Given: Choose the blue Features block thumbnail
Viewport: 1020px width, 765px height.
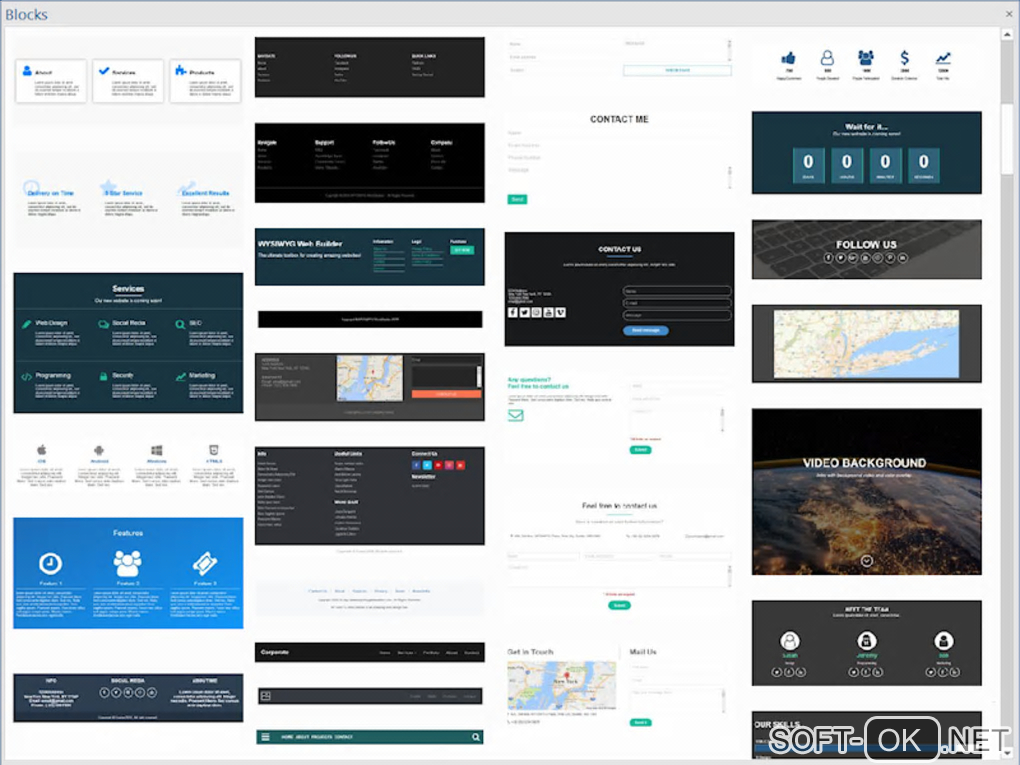Looking at the screenshot, I should [x=128, y=573].
